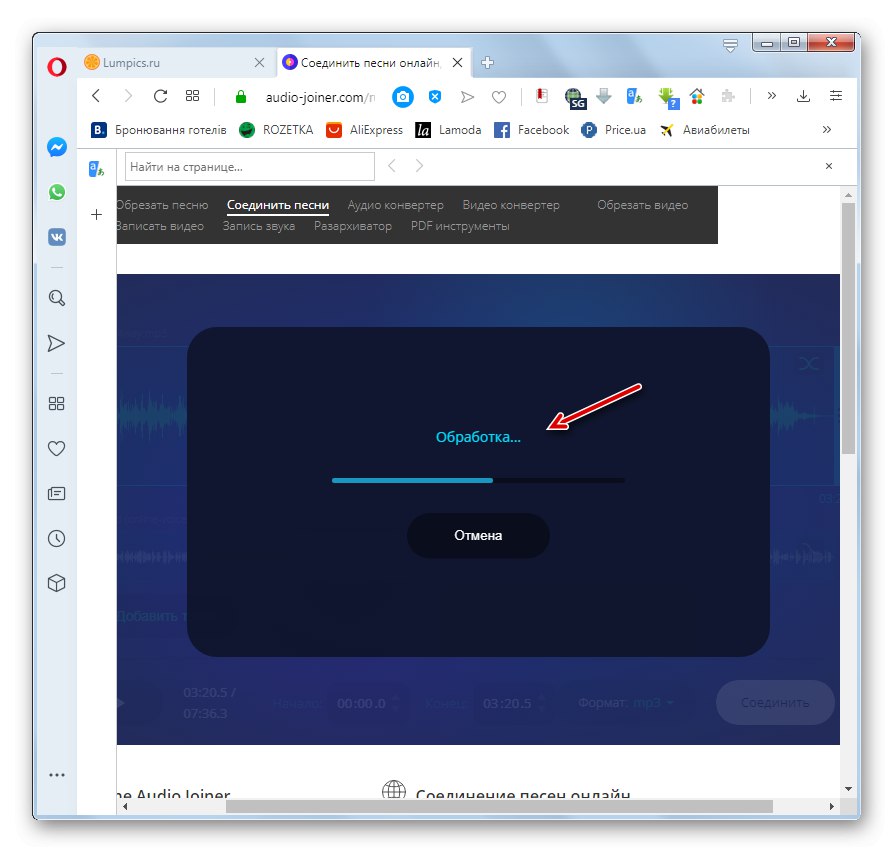Viewport: 894px width, 853px height.
Task: Open the Lamoda bookmark
Action: tap(448, 130)
